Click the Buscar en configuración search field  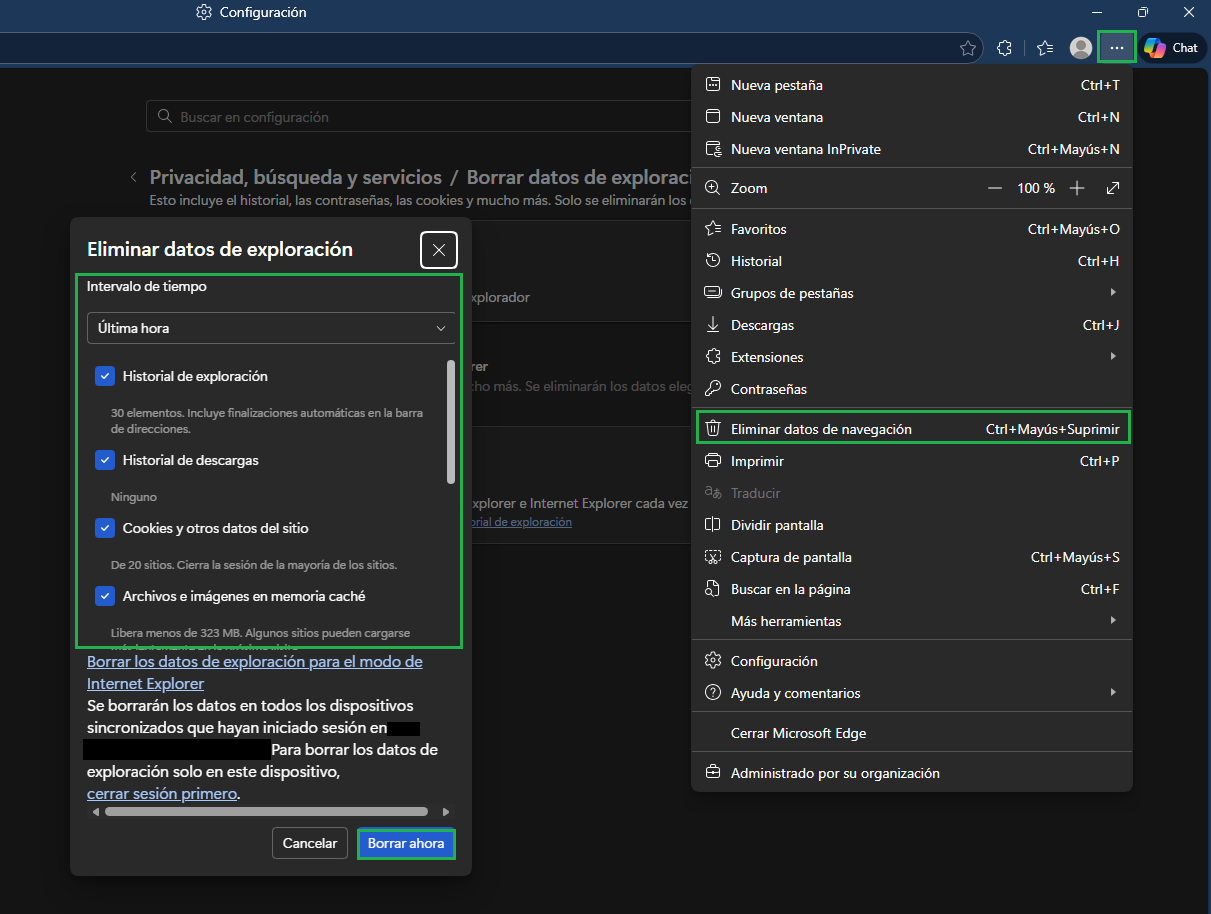(x=419, y=117)
